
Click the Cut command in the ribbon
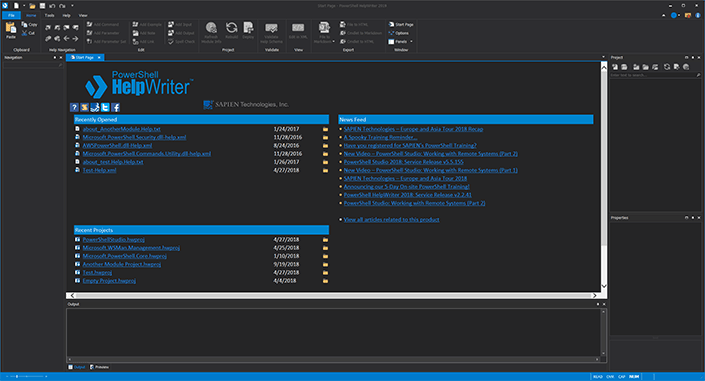click(28, 33)
